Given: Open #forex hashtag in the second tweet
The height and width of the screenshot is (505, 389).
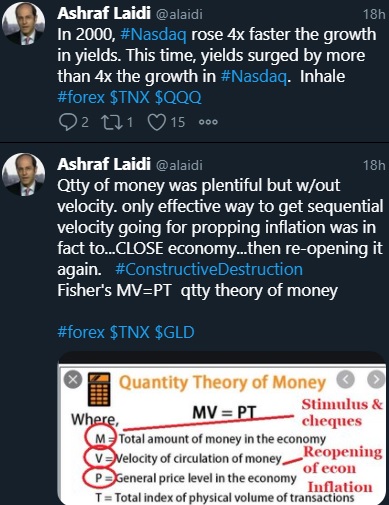Looking at the screenshot, I should 81,332.
